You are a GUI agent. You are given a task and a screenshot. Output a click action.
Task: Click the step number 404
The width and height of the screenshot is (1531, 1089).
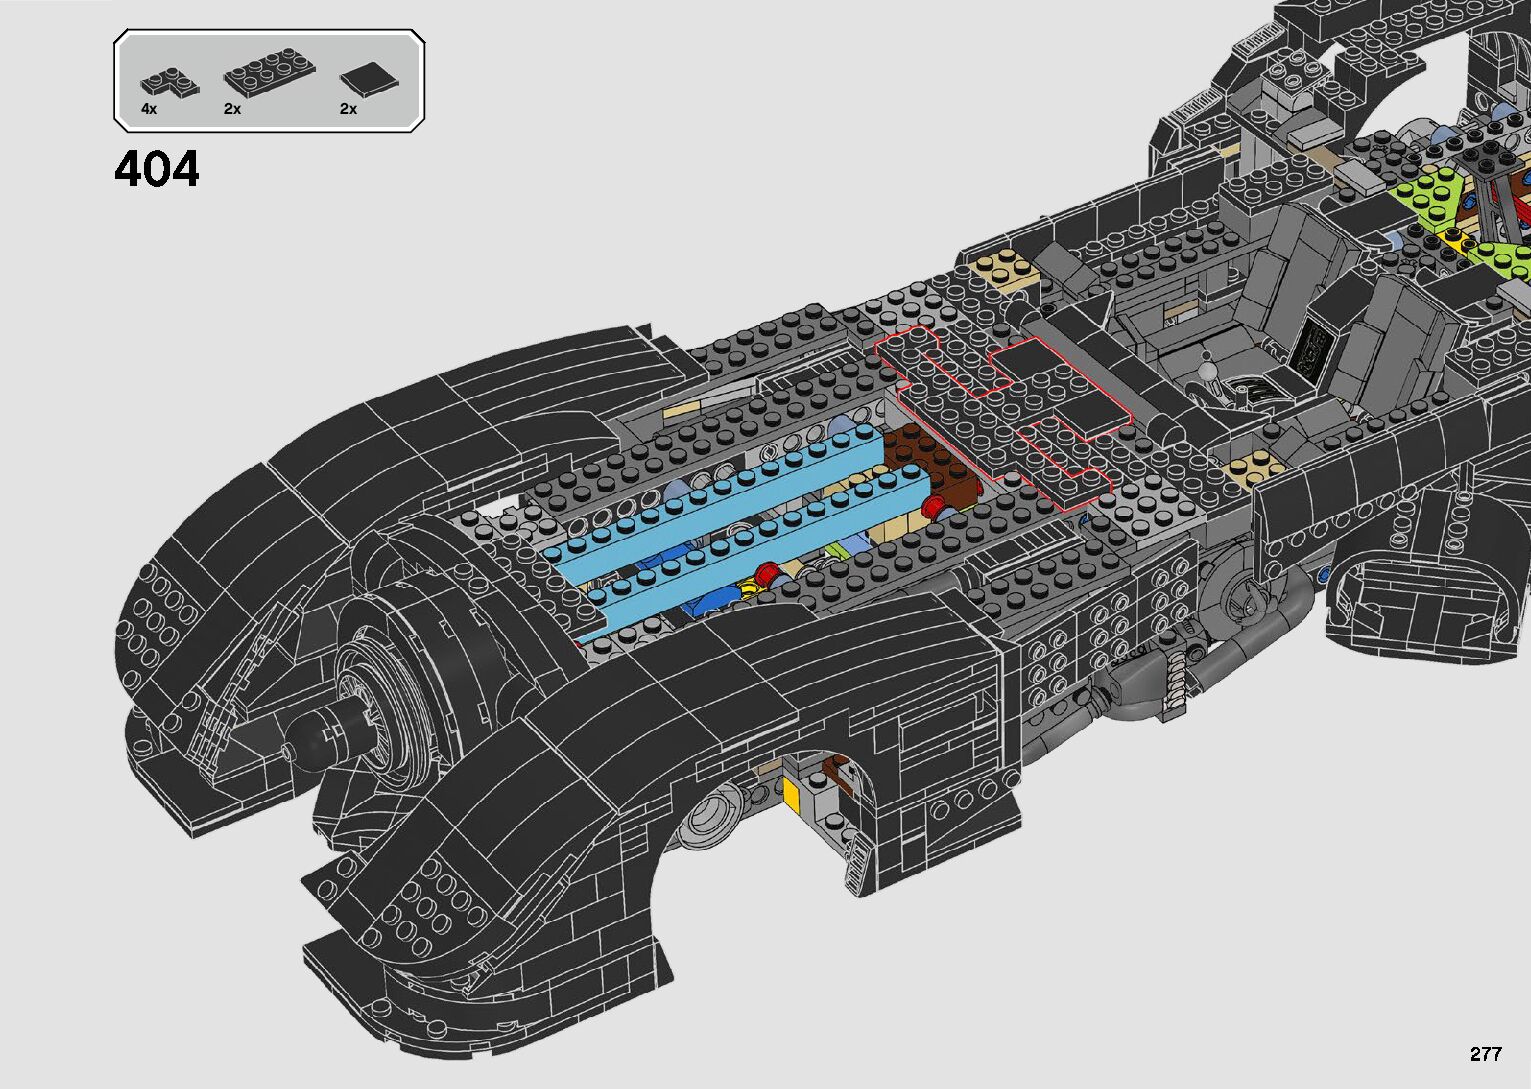tap(157, 169)
